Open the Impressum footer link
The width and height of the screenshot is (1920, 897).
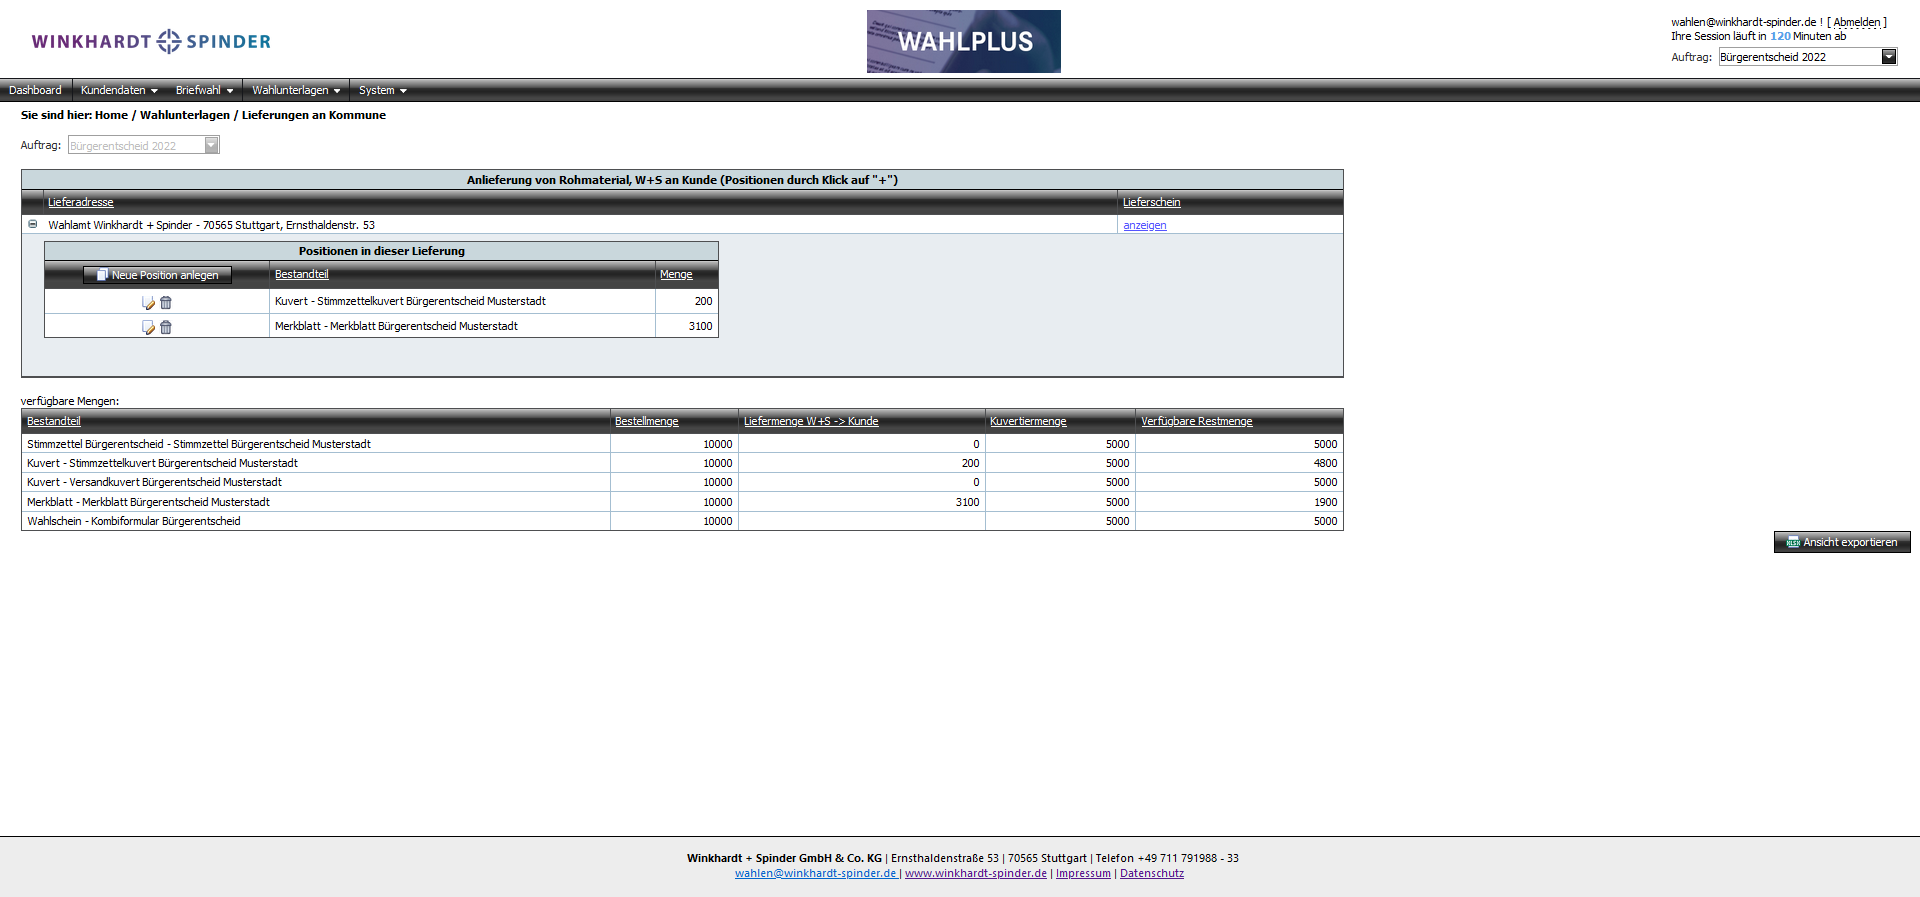(1083, 873)
